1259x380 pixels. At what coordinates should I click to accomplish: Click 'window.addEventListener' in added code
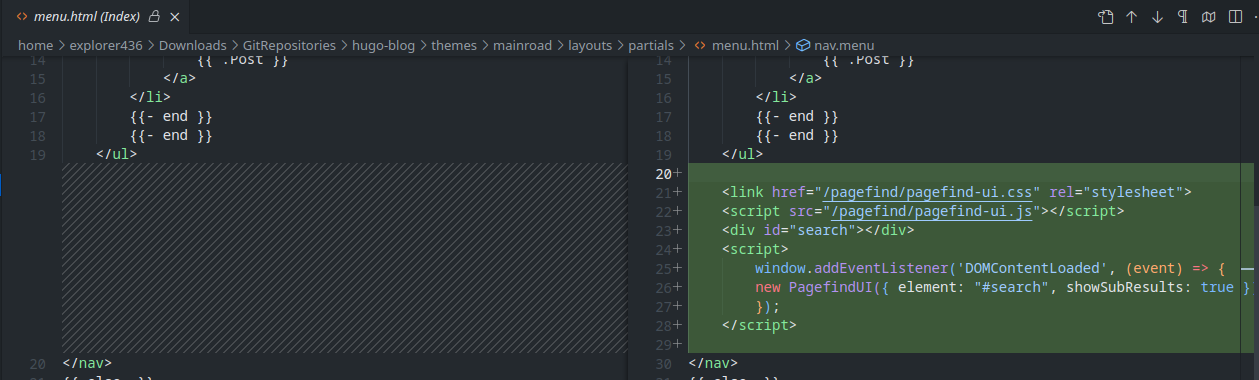click(851, 268)
